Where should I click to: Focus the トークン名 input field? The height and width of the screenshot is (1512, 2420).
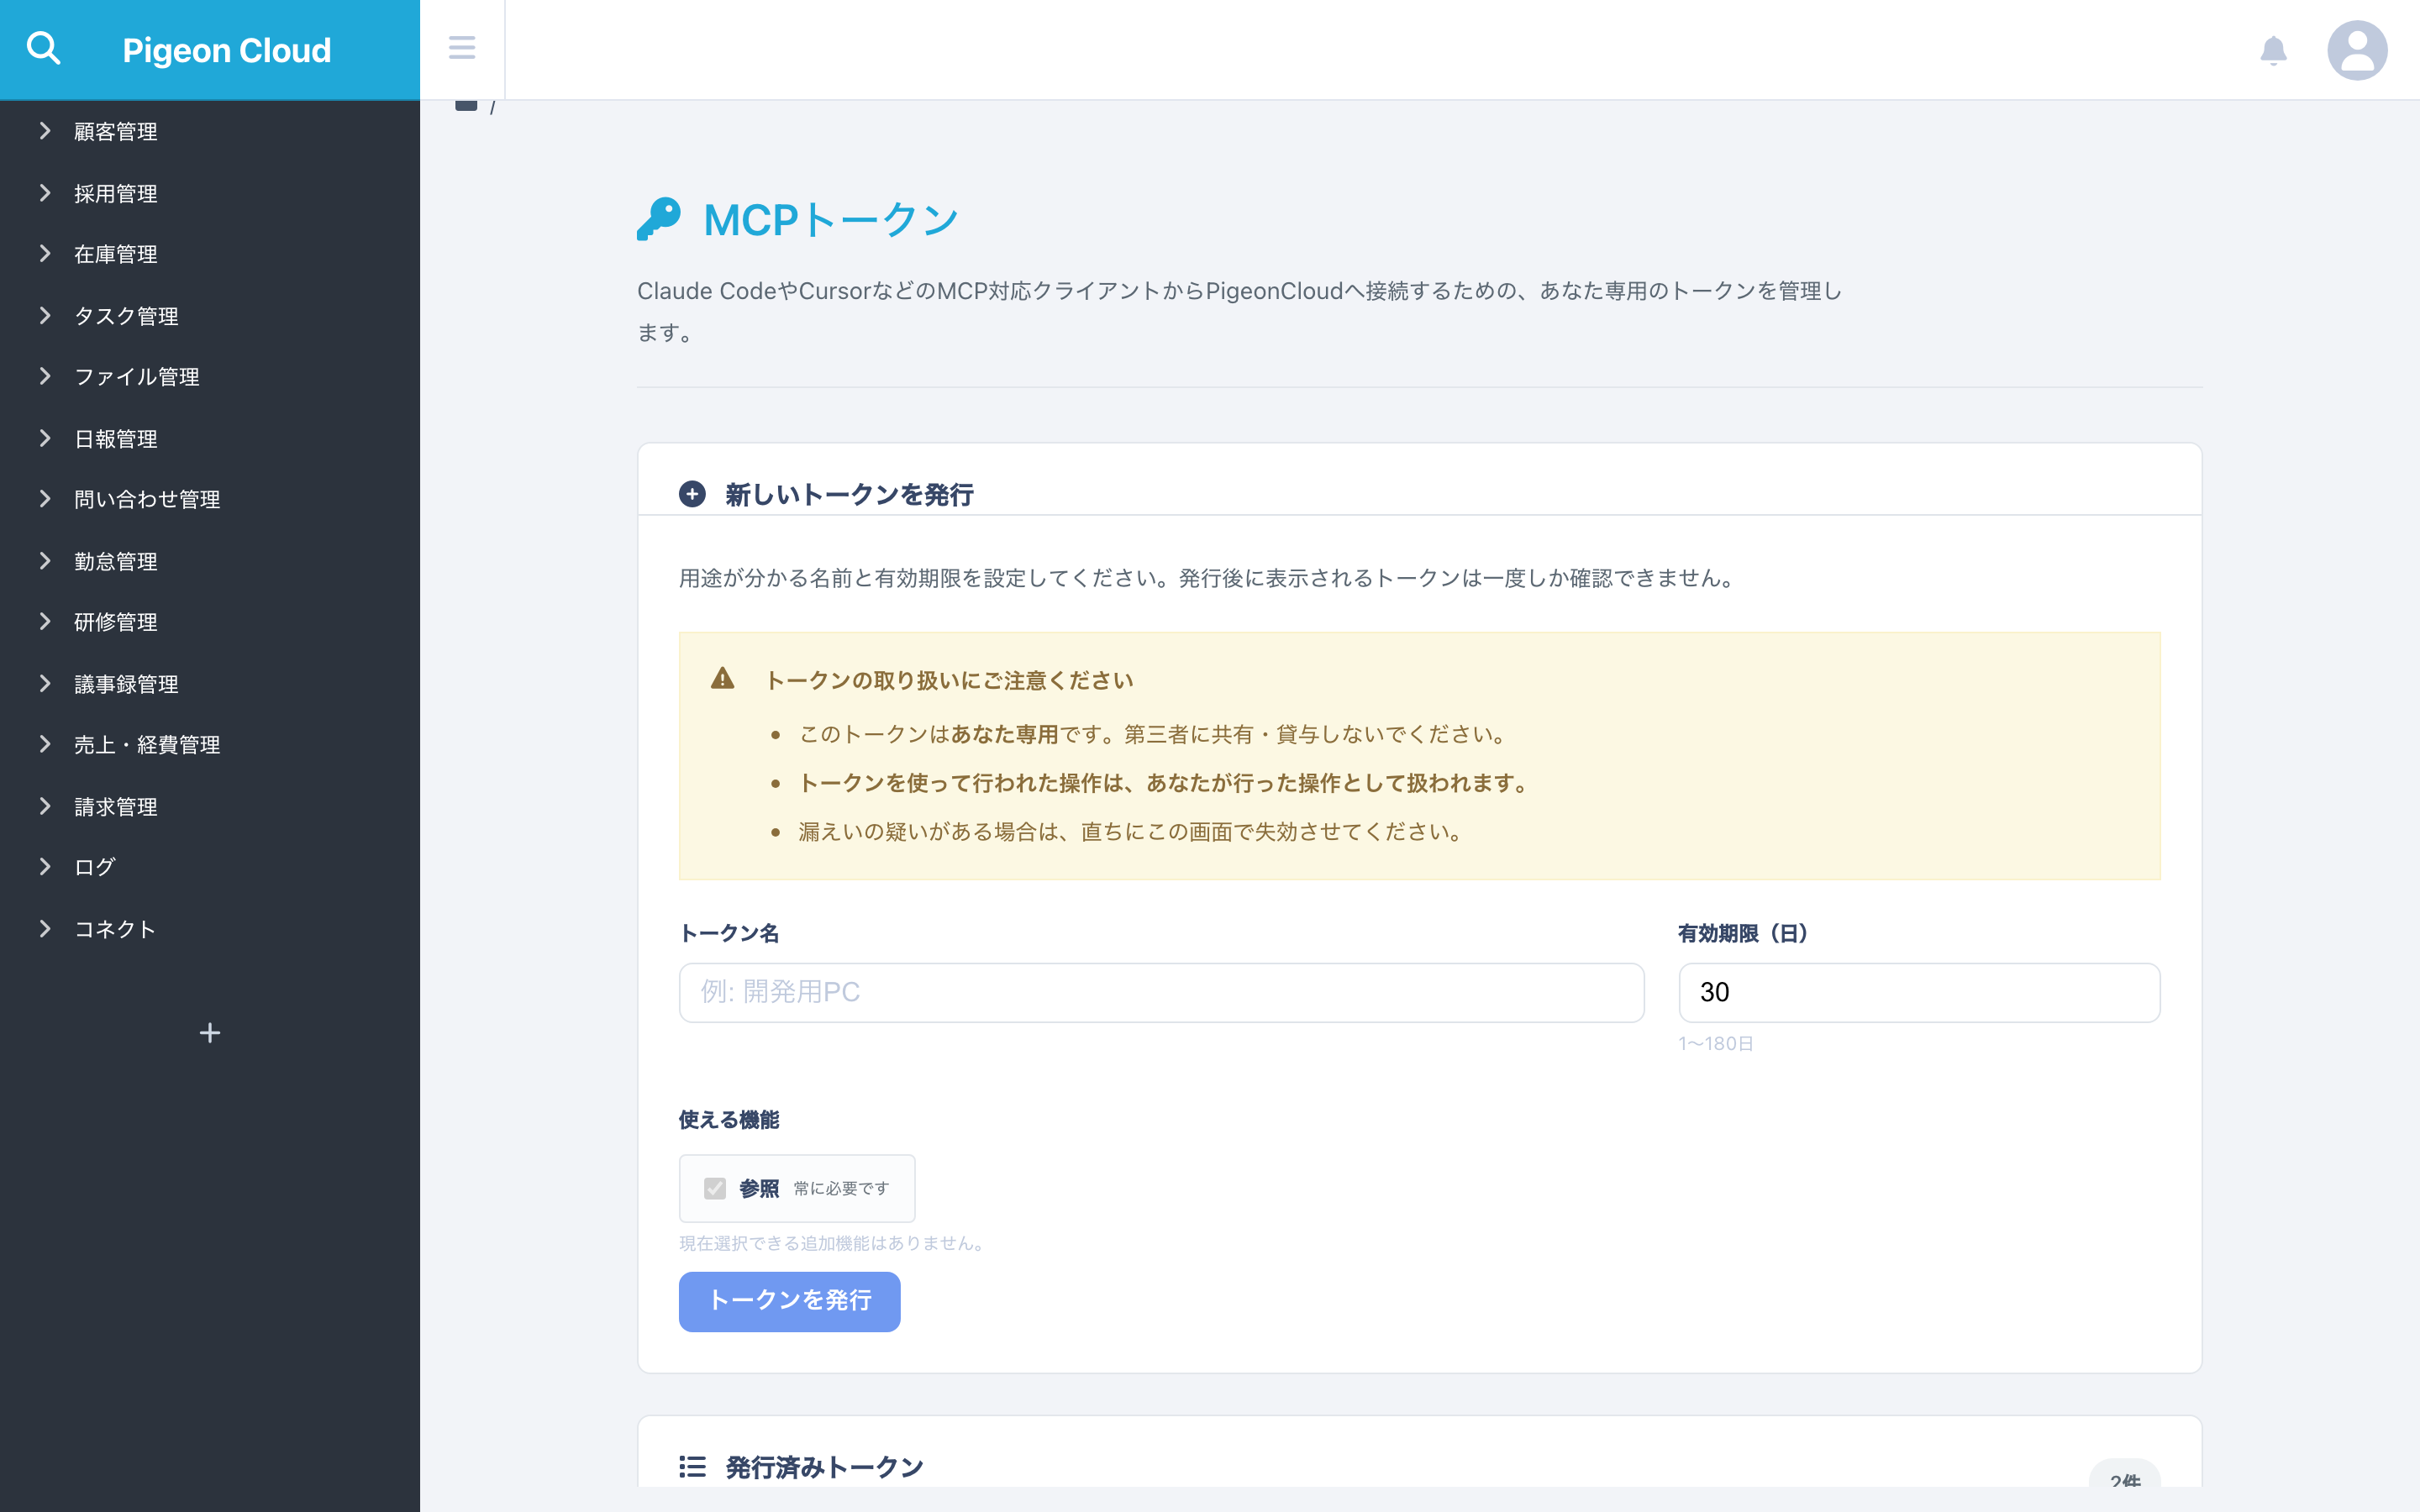click(1161, 992)
